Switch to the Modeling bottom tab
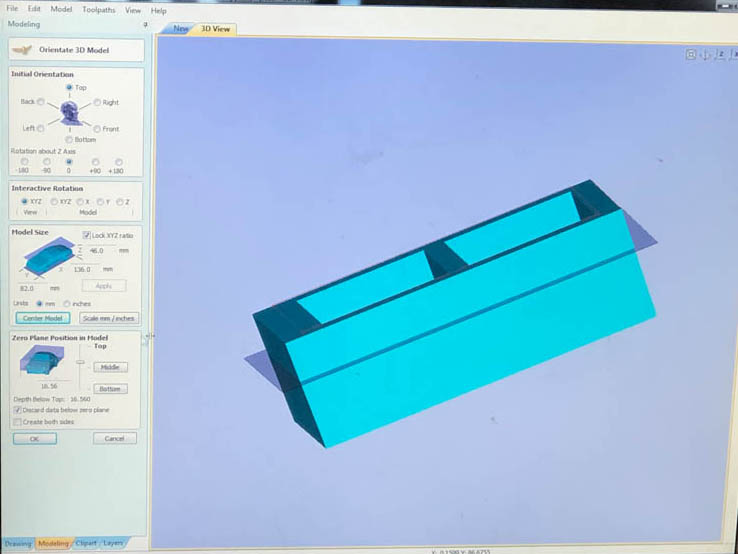This screenshot has height=554, width=738. (53, 544)
